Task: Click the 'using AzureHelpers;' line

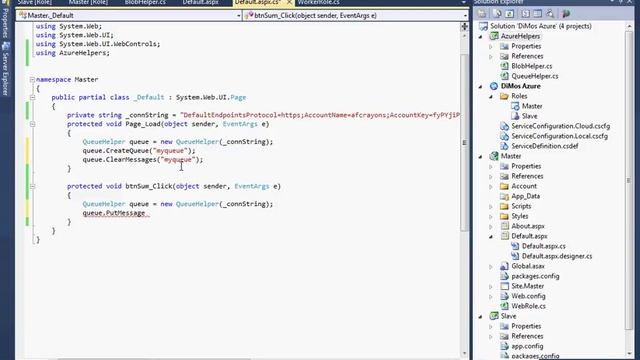Action: click(73, 53)
